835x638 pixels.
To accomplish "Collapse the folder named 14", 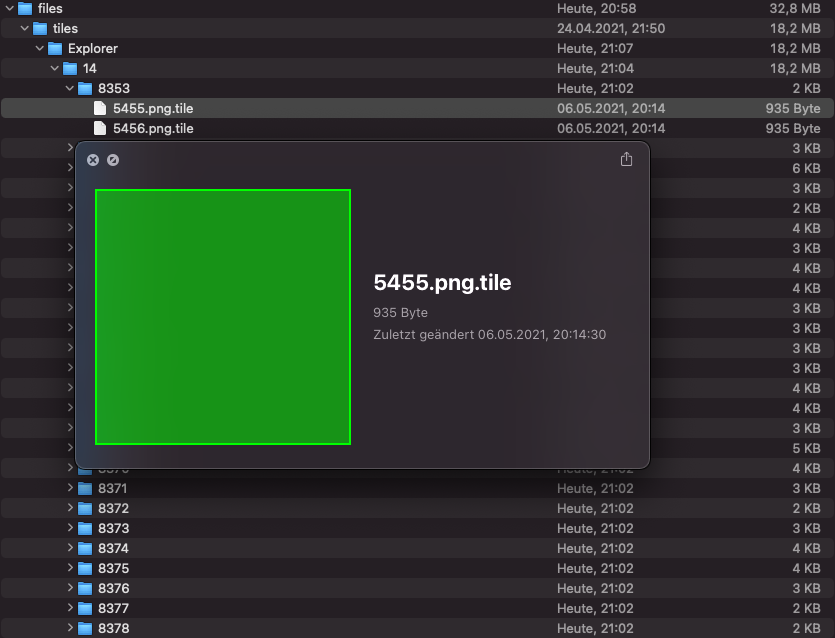I will (x=55, y=68).
